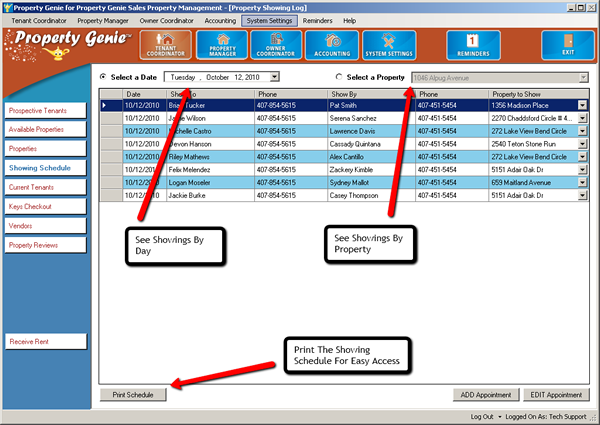Open the Accounting menu

[x=220, y=21]
